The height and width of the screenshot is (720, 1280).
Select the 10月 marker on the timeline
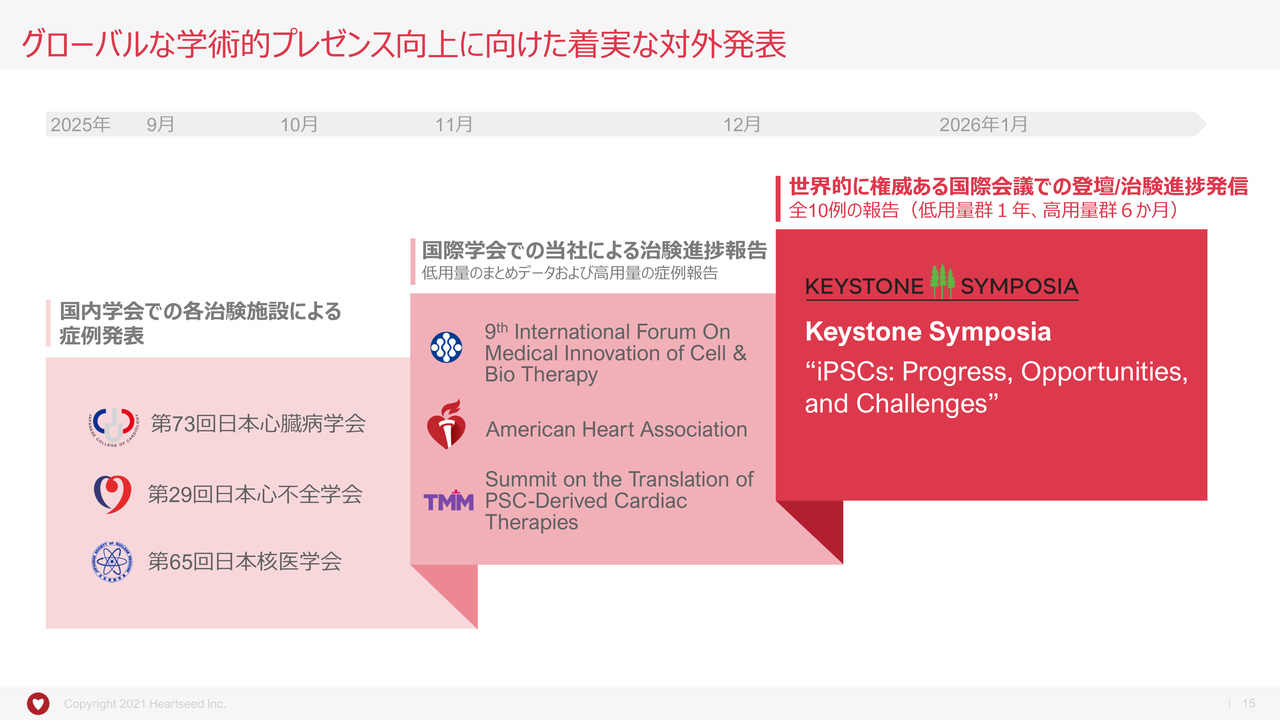pyautogui.click(x=299, y=125)
